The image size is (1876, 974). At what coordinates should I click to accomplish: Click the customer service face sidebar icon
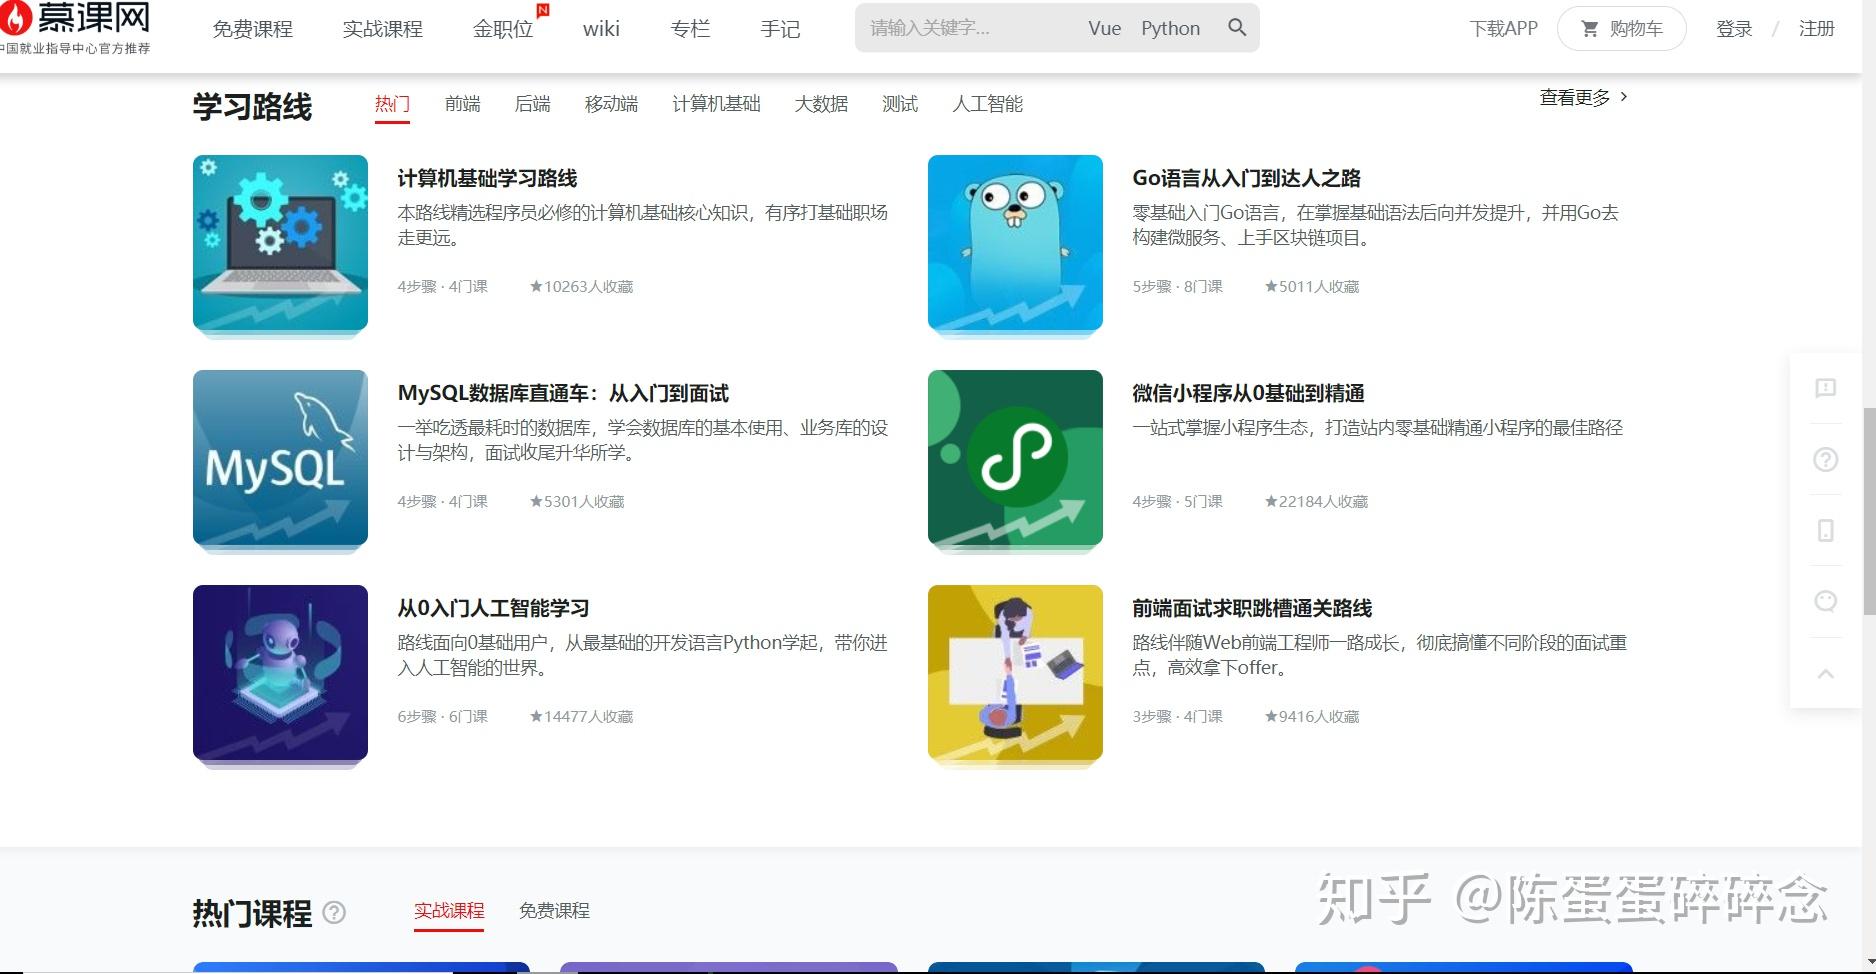[1825, 601]
